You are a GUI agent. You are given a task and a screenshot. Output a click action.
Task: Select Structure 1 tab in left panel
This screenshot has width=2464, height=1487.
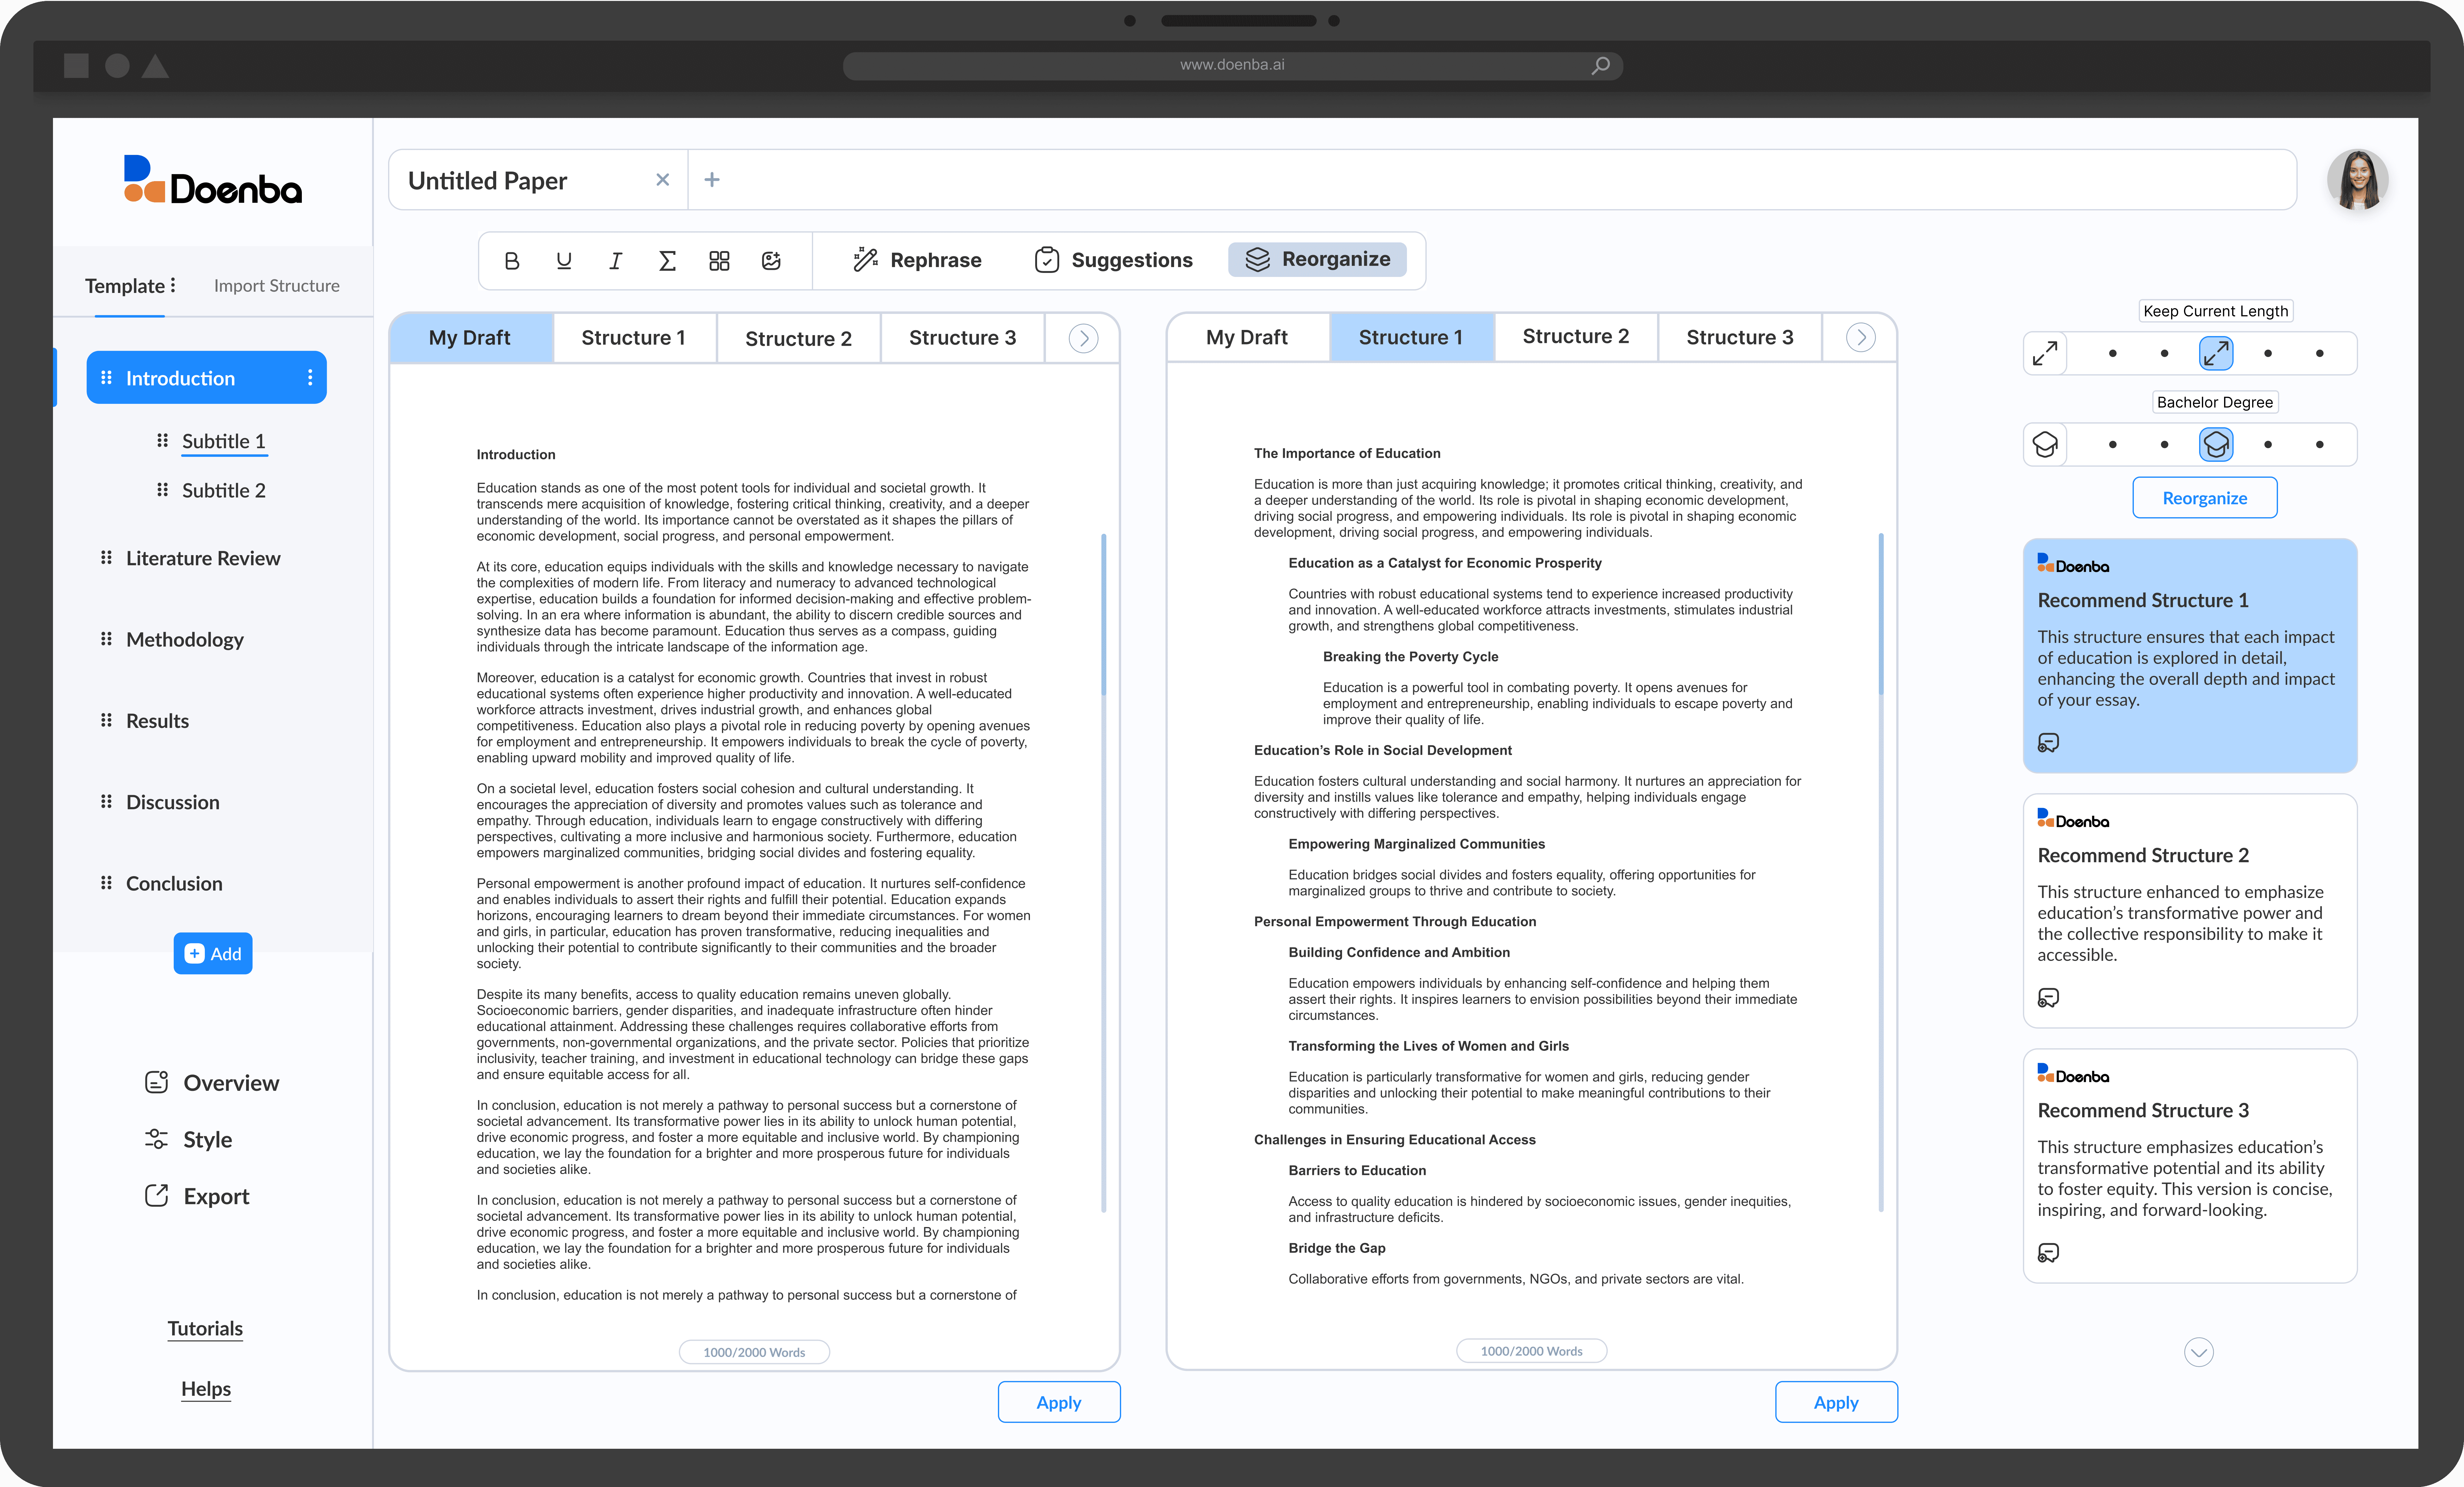point(634,338)
